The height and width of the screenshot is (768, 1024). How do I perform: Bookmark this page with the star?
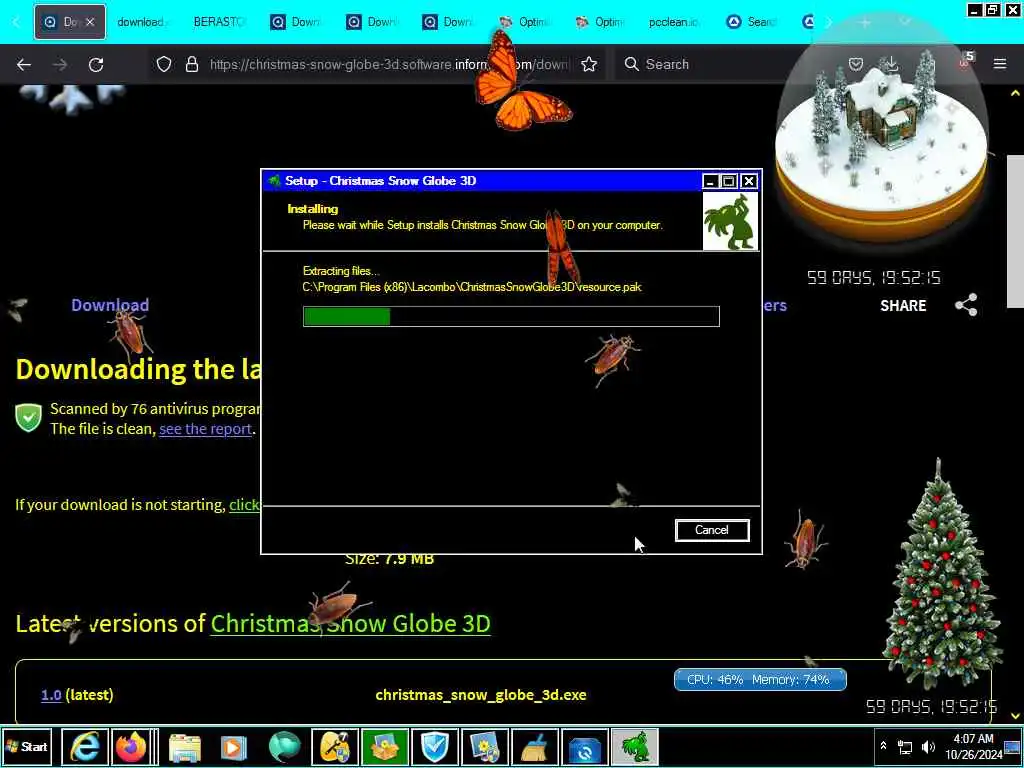pyautogui.click(x=589, y=64)
